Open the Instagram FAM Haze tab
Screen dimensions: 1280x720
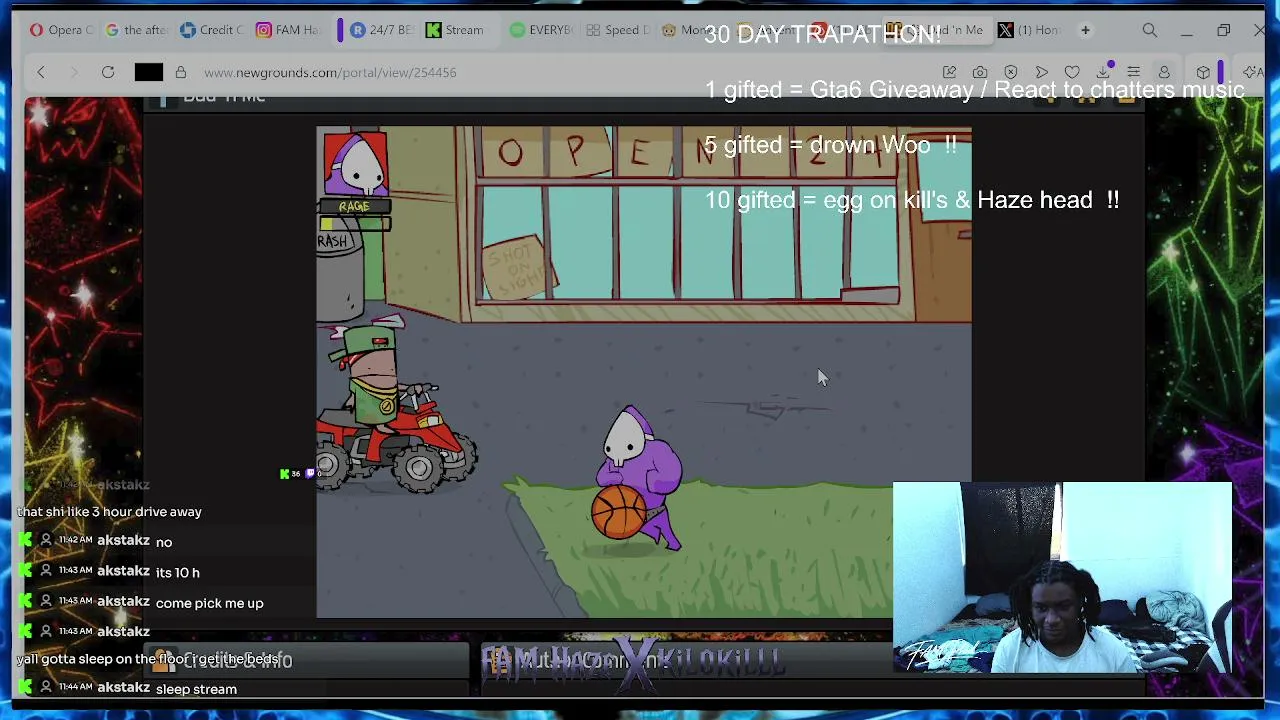pyautogui.click(x=288, y=30)
